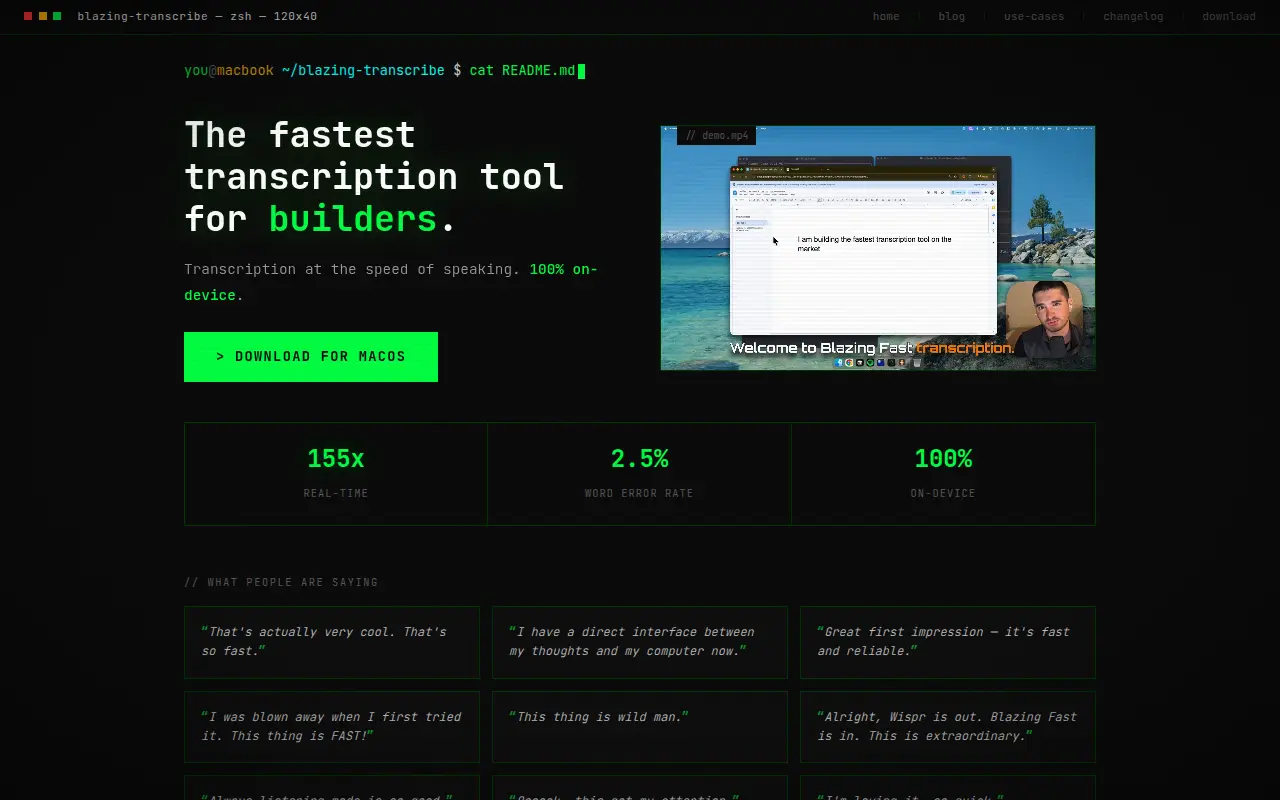Click the red terminal dot
Screen dimensions: 1280x800
[x=28, y=16]
